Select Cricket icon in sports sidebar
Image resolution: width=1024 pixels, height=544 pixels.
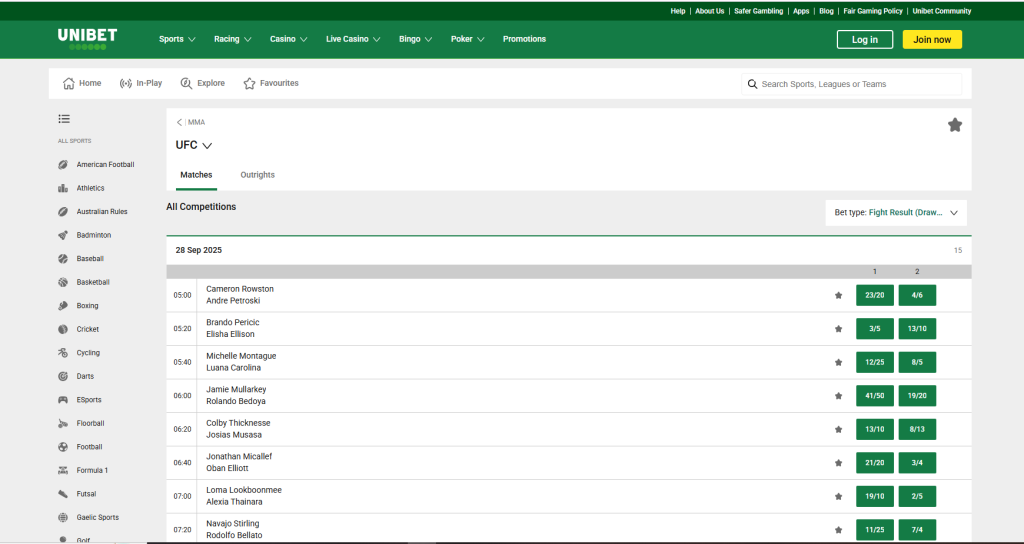click(x=63, y=329)
